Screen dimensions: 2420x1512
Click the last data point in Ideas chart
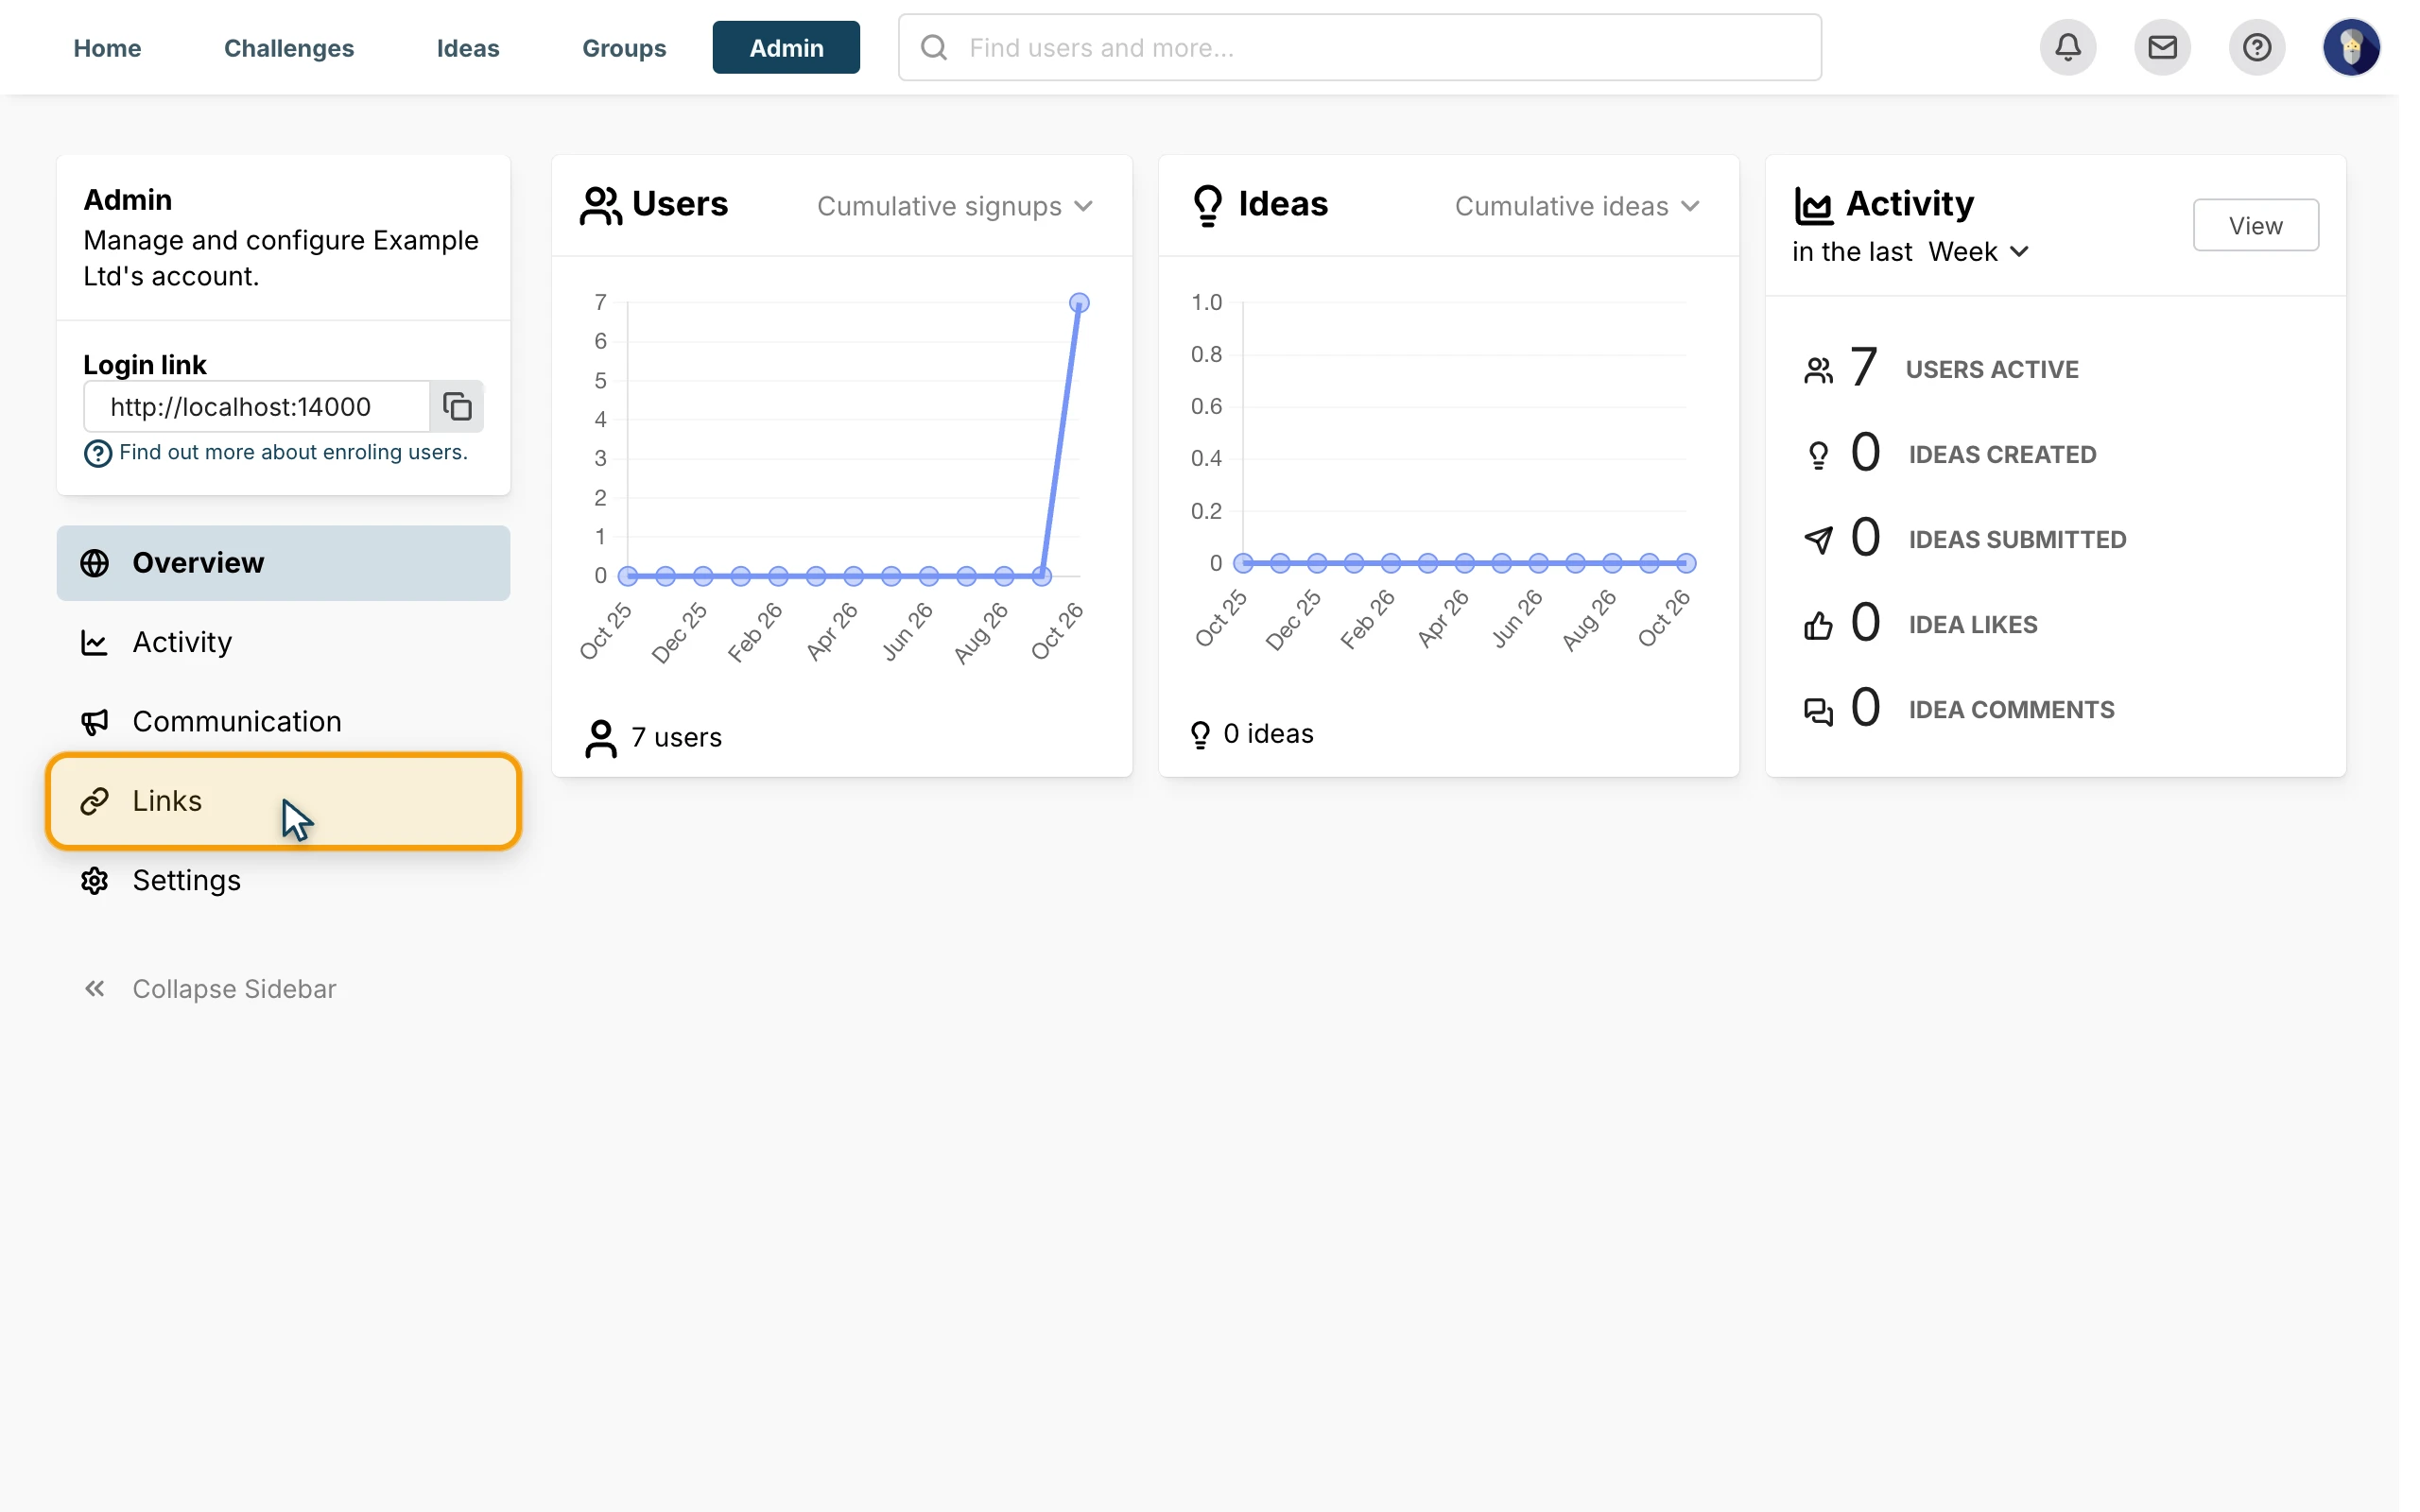tap(1686, 563)
